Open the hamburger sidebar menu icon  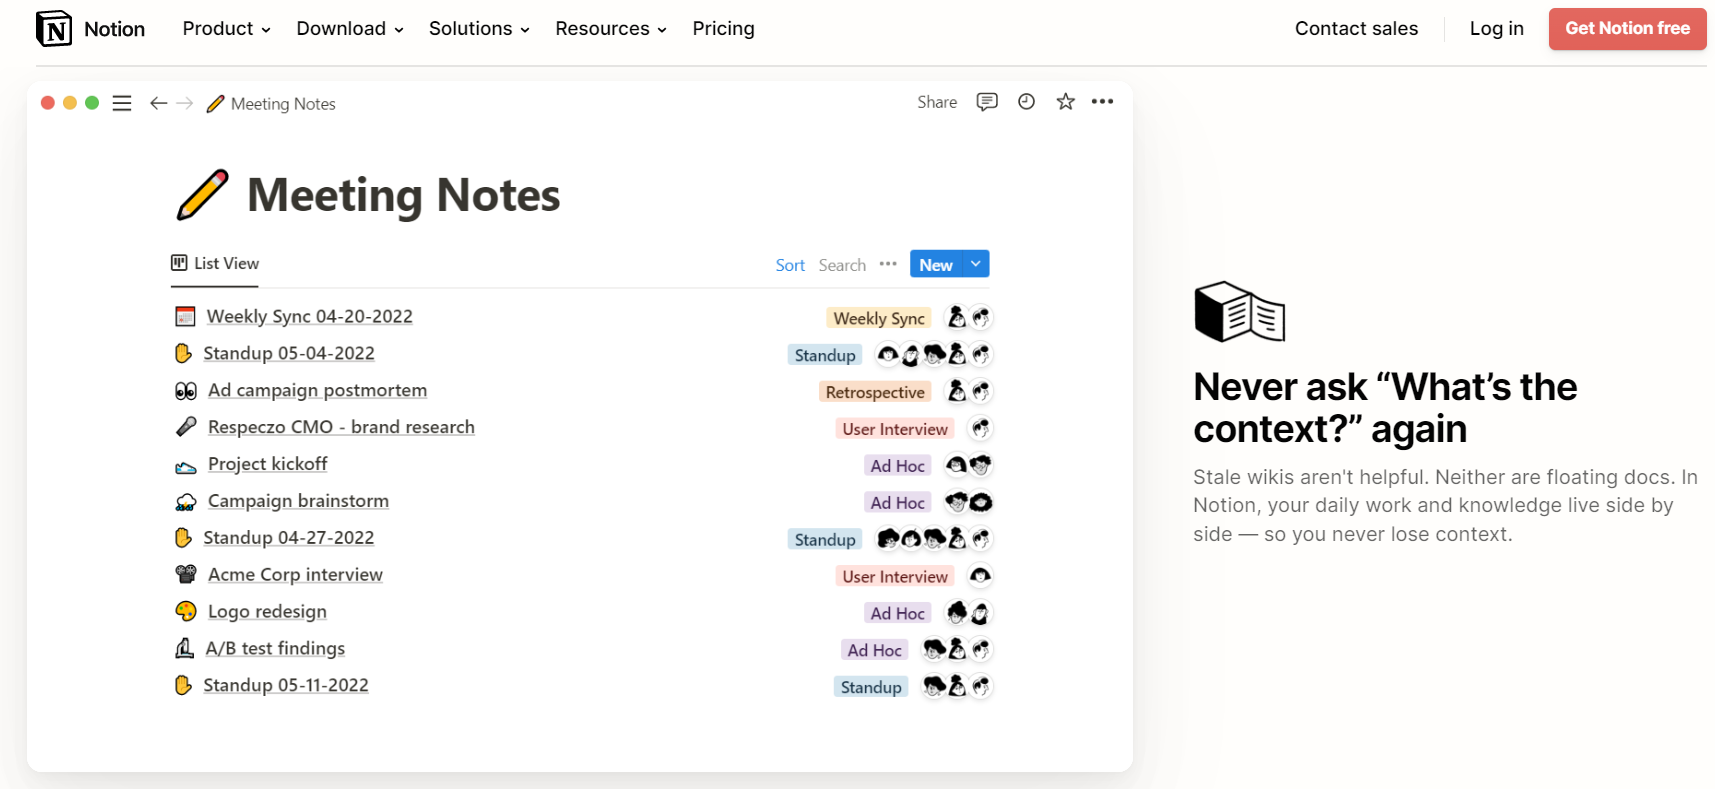(122, 103)
